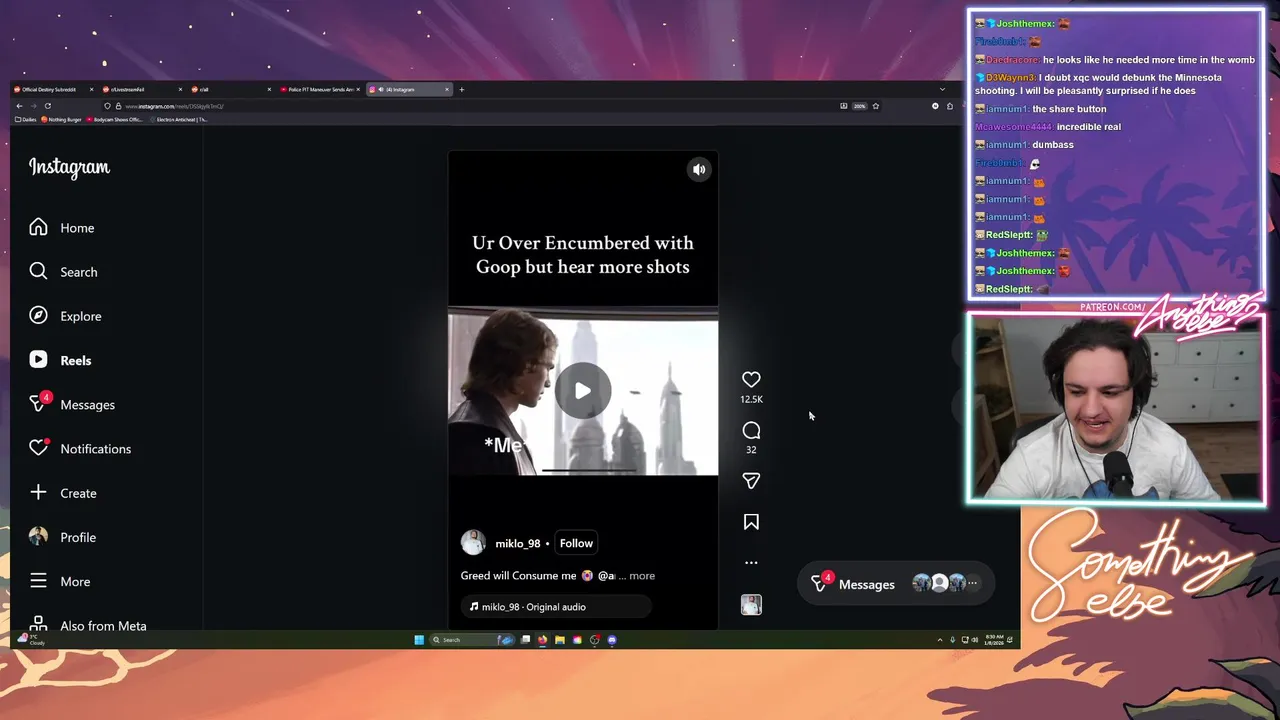Open the Notifications heart icon
This screenshot has width=1280, height=720.
click(x=38, y=447)
